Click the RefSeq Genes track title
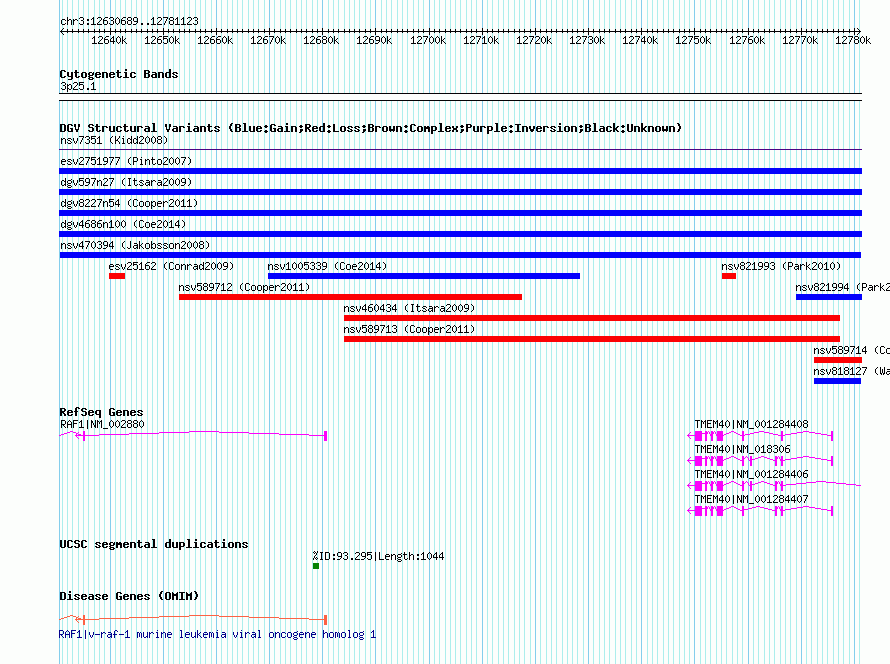The width and height of the screenshot is (890, 664). click(101, 412)
